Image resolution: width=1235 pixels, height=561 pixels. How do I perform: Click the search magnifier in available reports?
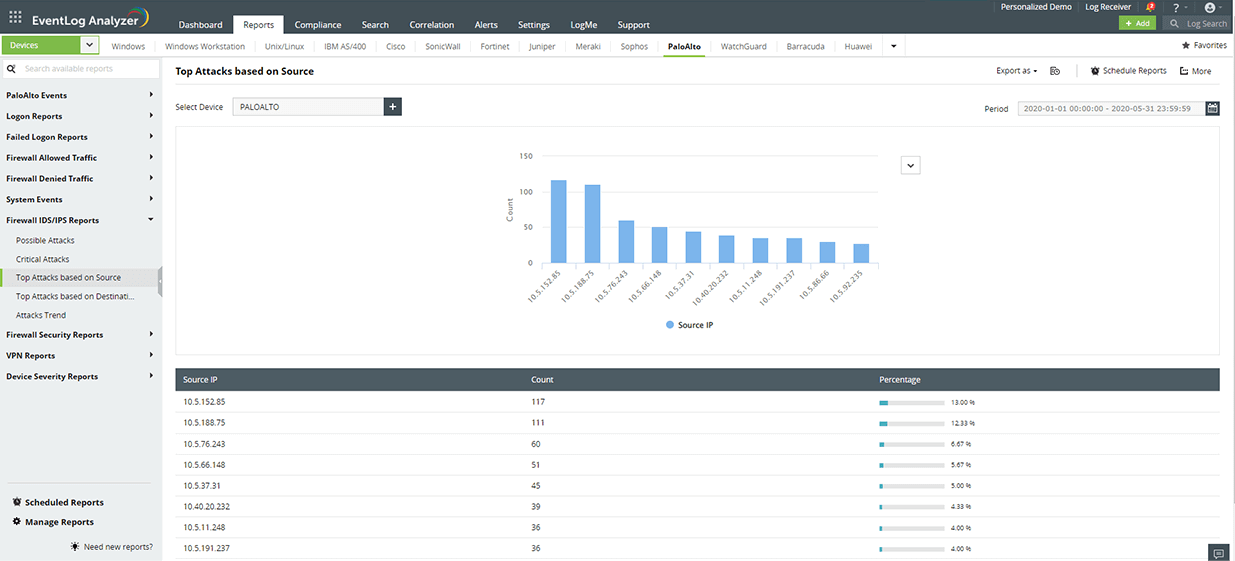[11, 69]
